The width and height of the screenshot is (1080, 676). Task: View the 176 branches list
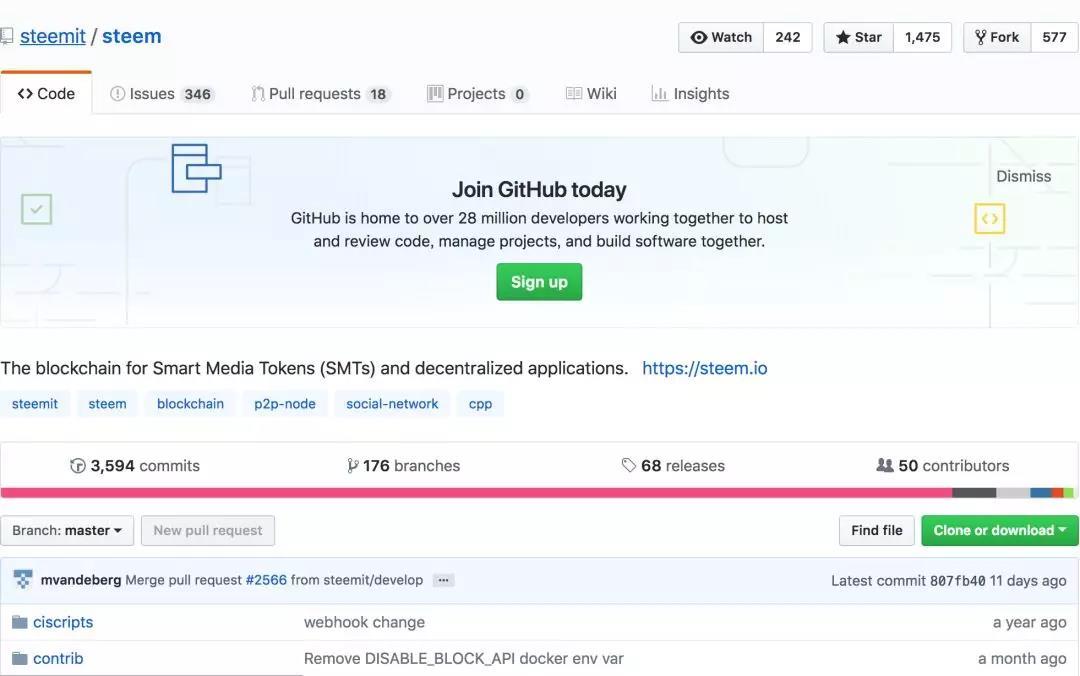tap(404, 466)
